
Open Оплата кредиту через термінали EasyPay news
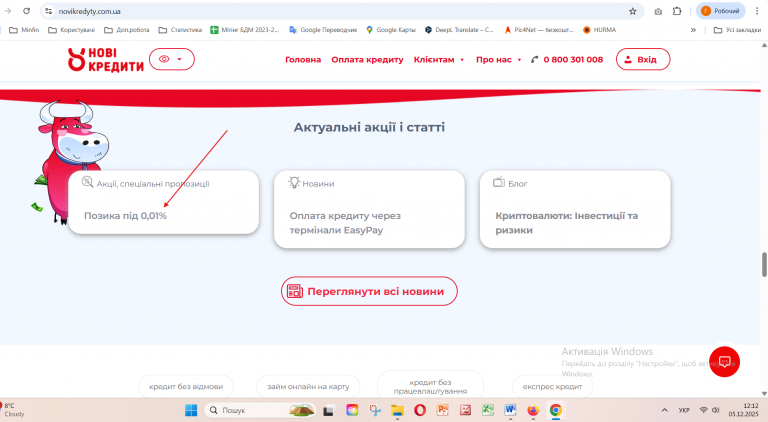tap(345, 223)
